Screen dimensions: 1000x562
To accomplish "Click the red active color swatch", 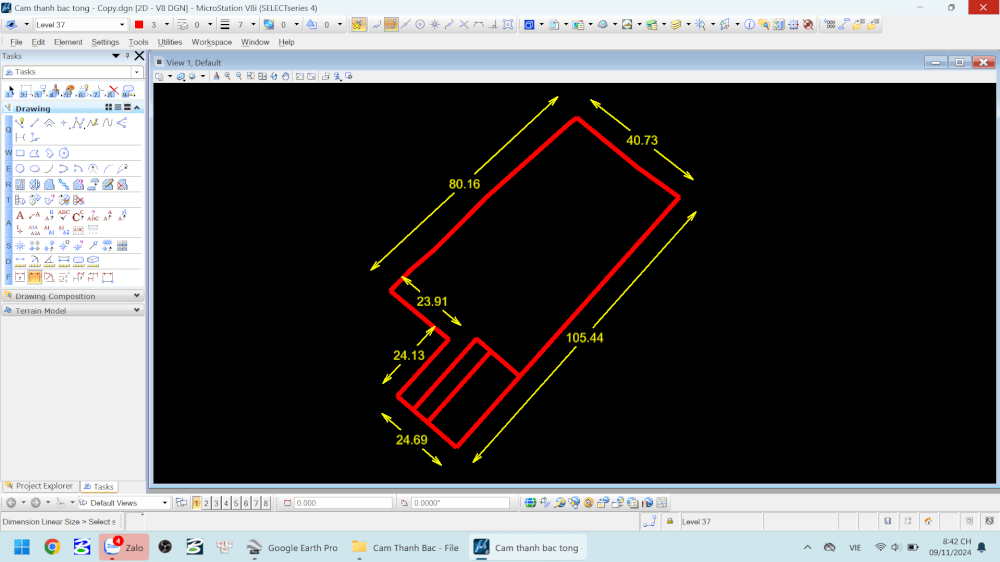I will coord(139,24).
